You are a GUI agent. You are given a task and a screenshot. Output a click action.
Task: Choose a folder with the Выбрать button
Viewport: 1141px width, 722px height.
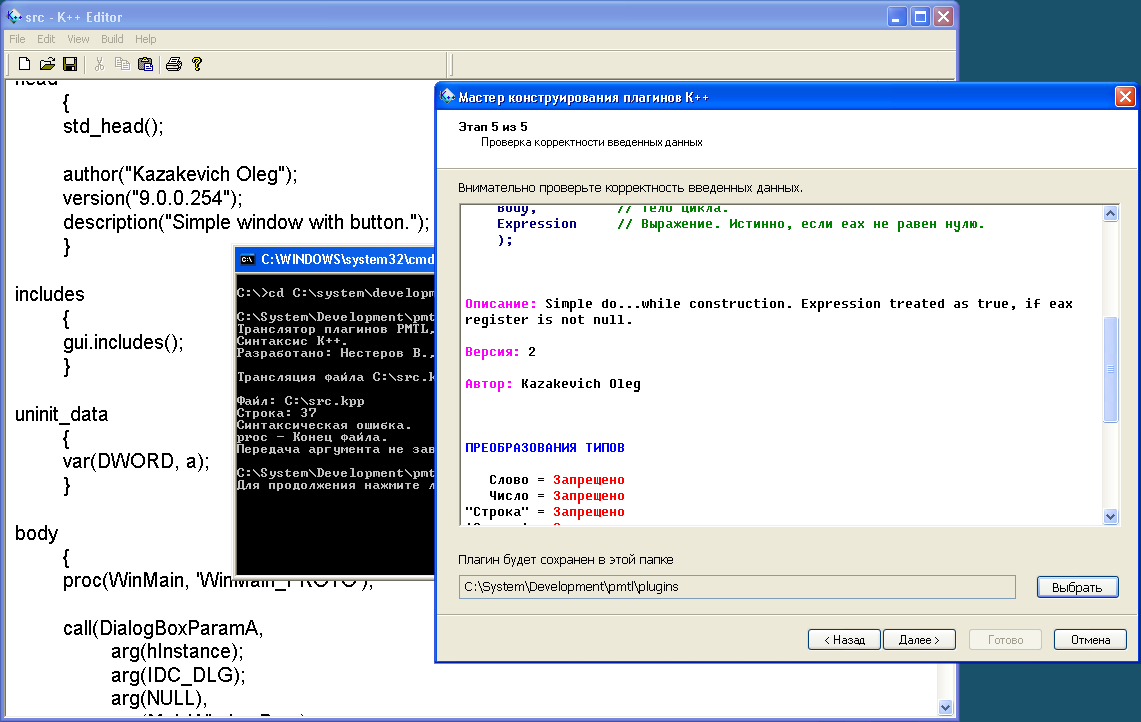1077,587
